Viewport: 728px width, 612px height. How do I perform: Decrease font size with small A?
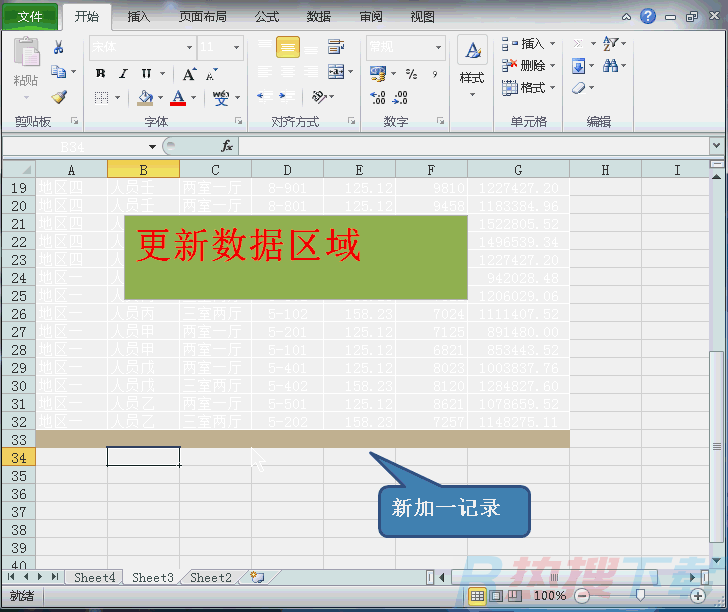pyautogui.click(x=211, y=74)
